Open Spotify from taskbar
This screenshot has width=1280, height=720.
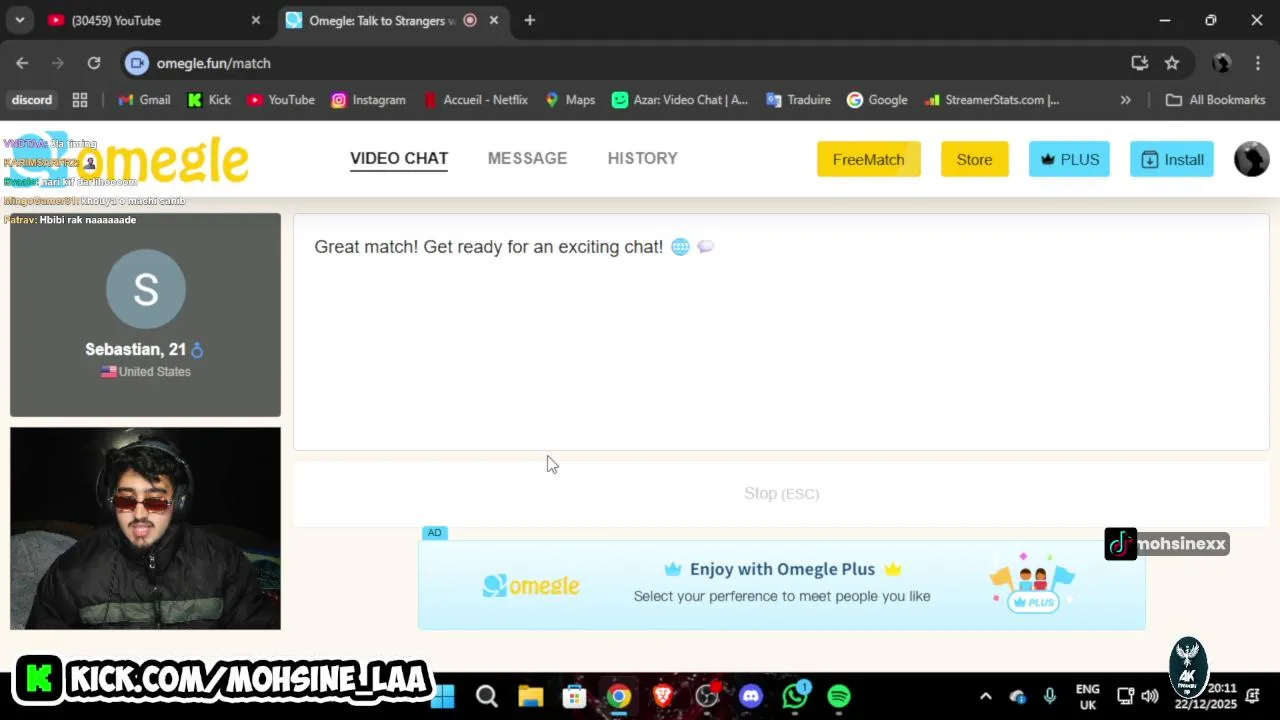pos(839,696)
